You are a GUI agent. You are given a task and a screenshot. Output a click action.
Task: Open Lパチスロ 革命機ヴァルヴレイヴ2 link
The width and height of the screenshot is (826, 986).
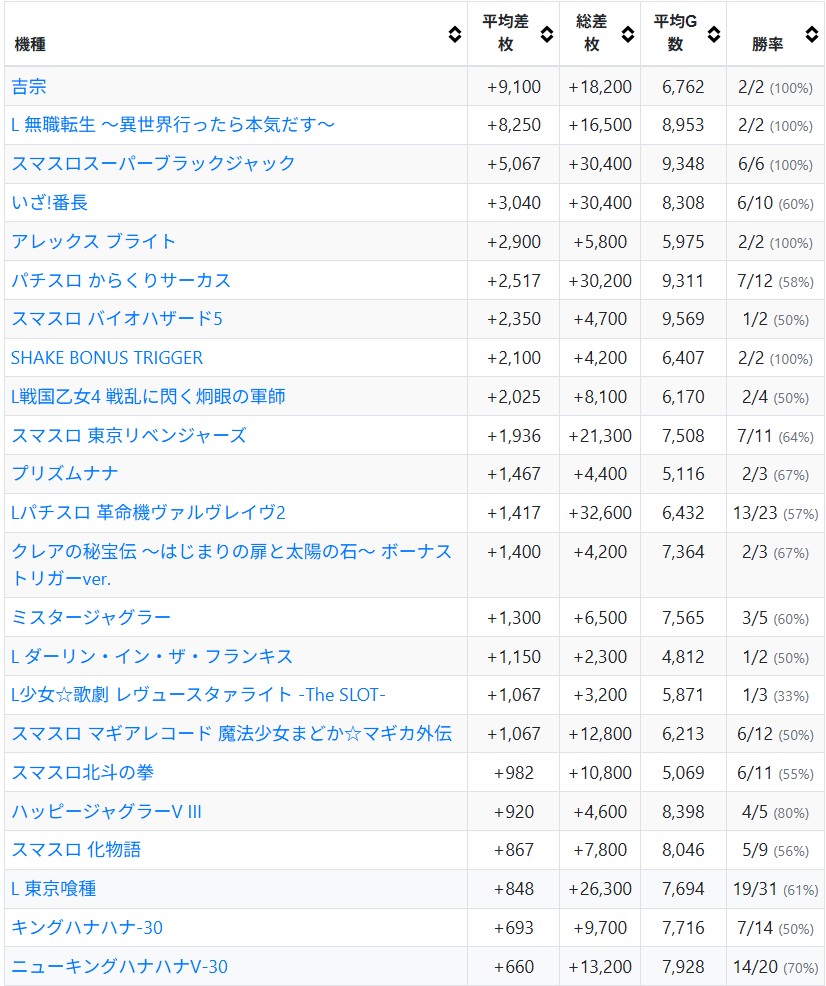tap(148, 513)
